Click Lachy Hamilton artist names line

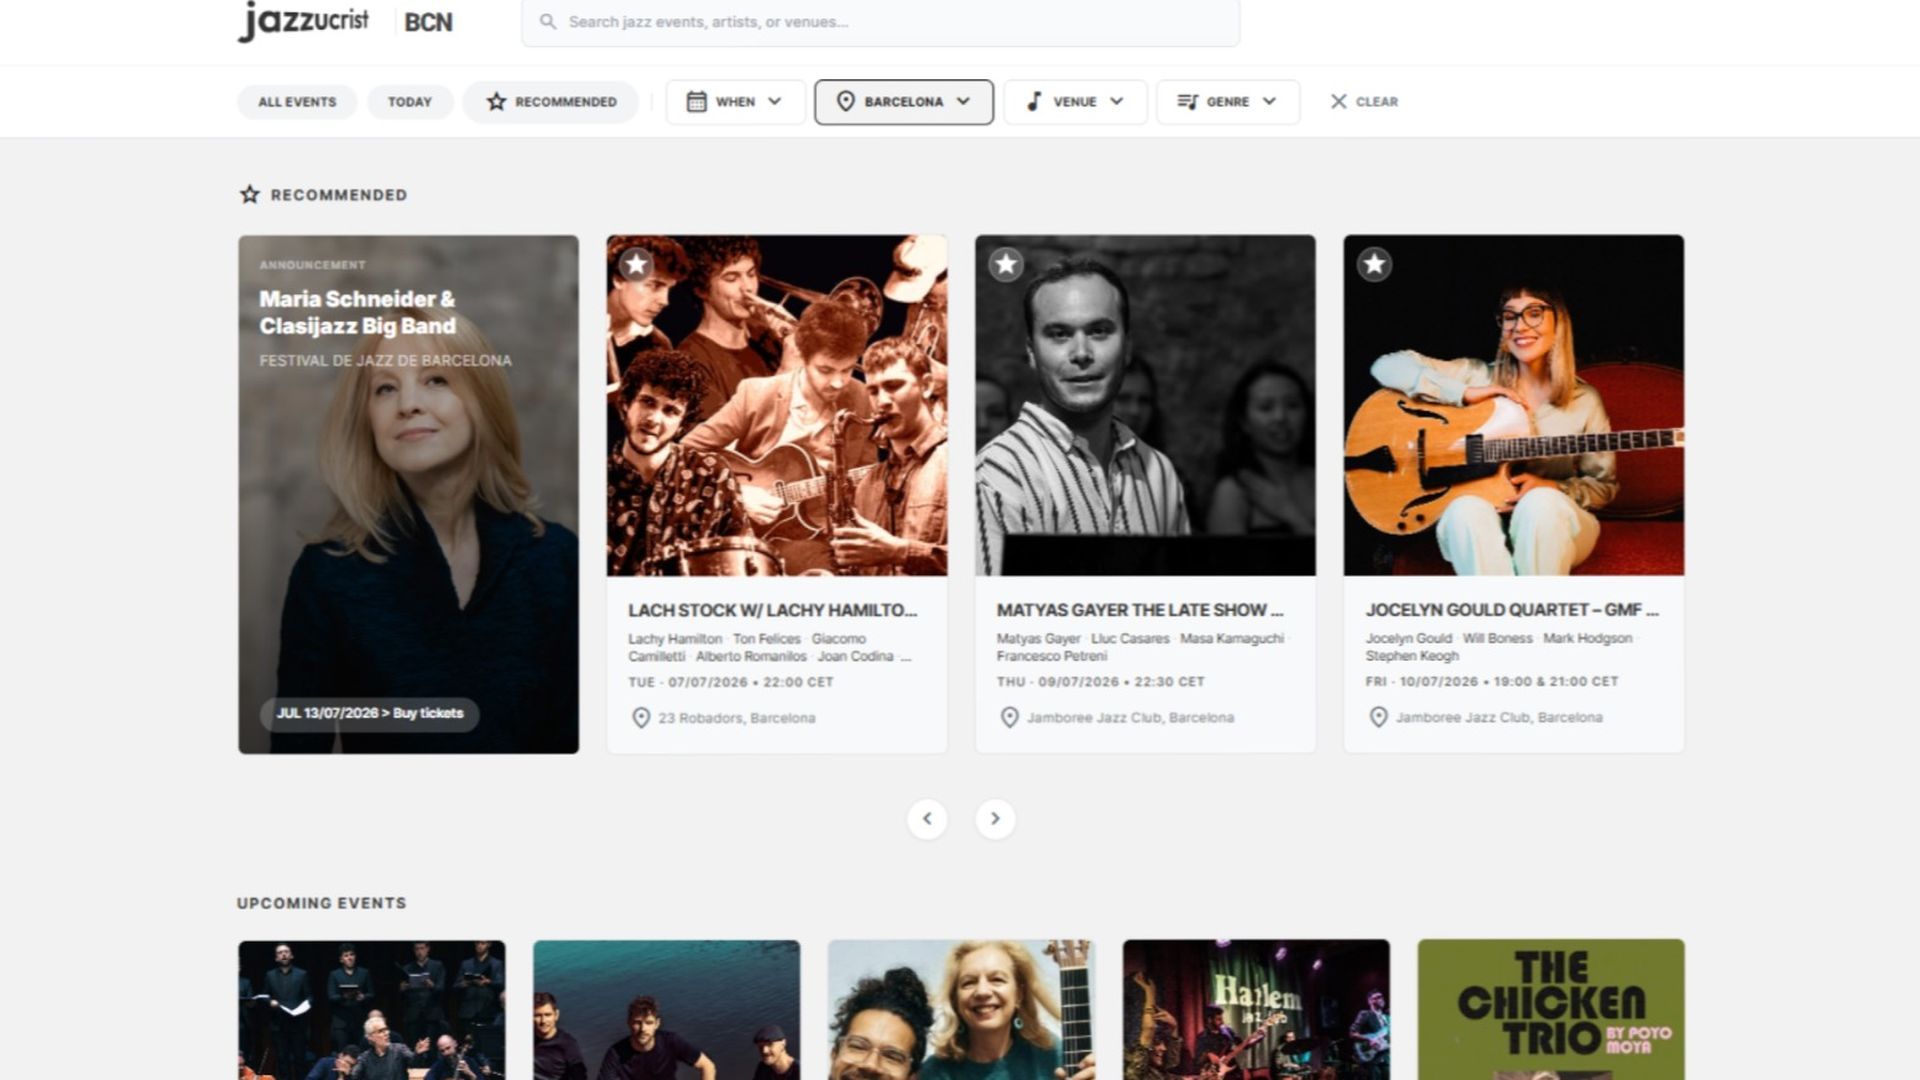(x=770, y=648)
